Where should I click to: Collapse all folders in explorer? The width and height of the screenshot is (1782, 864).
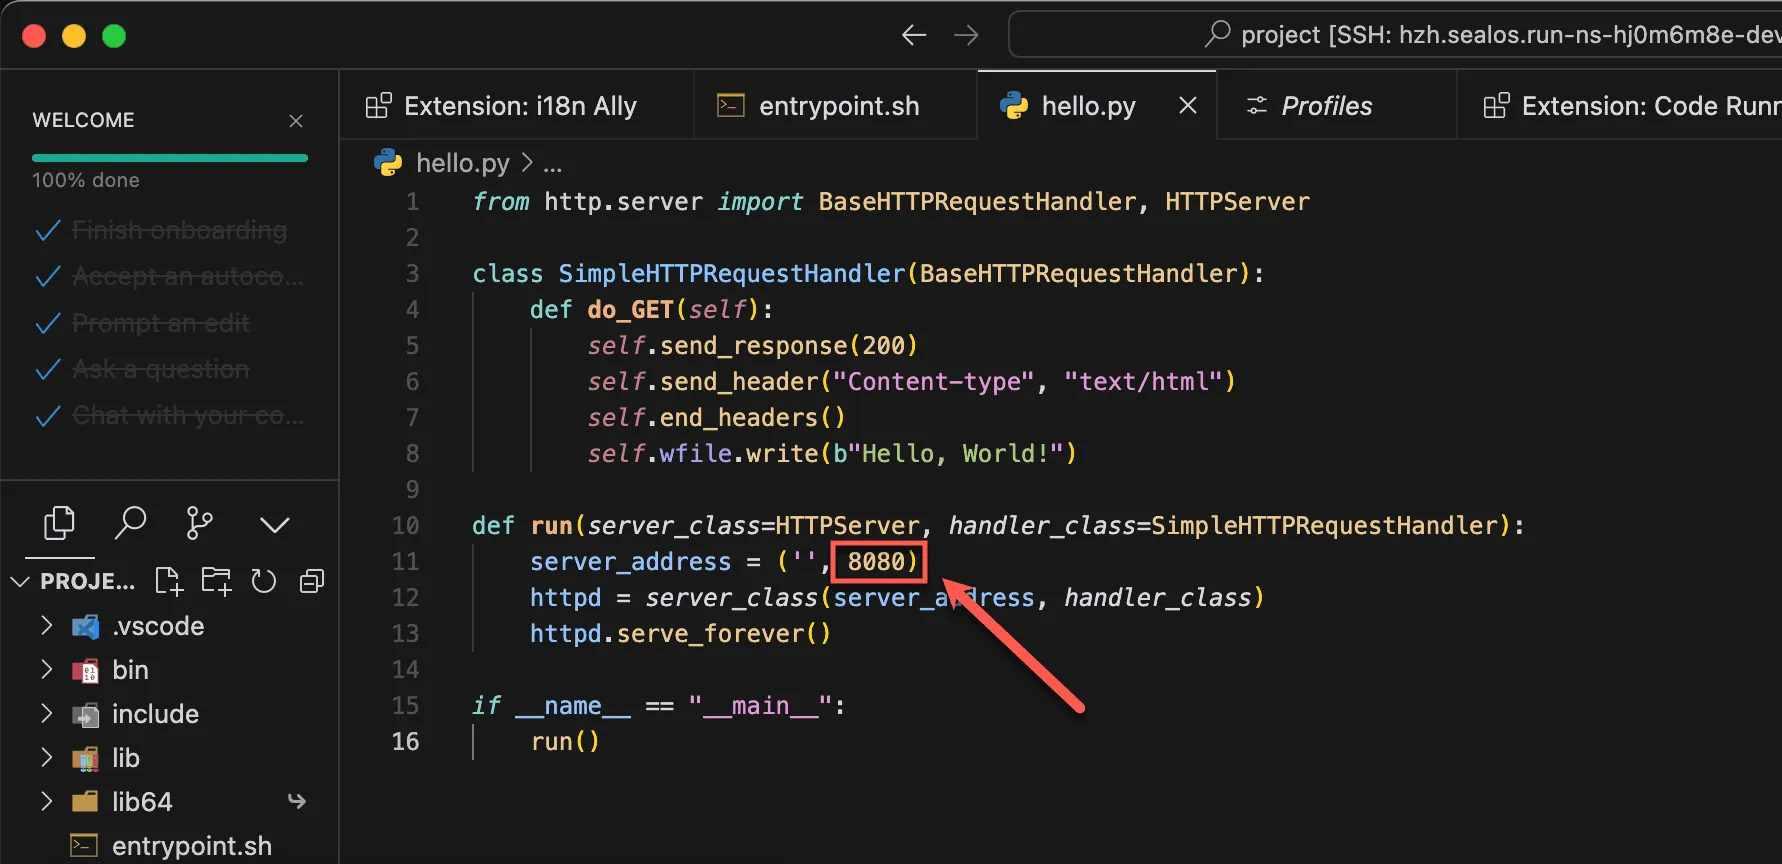(312, 581)
